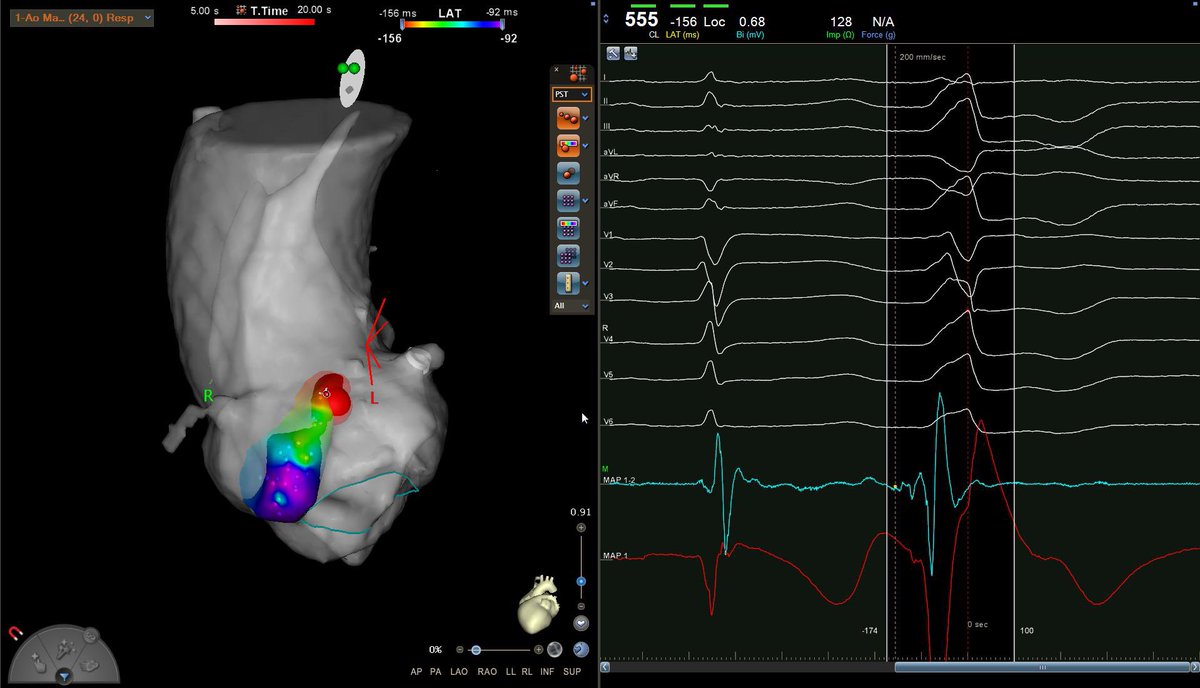Switch to the RAO view
The width and height of the screenshot is (1200, 688).
tap(489, 671)
